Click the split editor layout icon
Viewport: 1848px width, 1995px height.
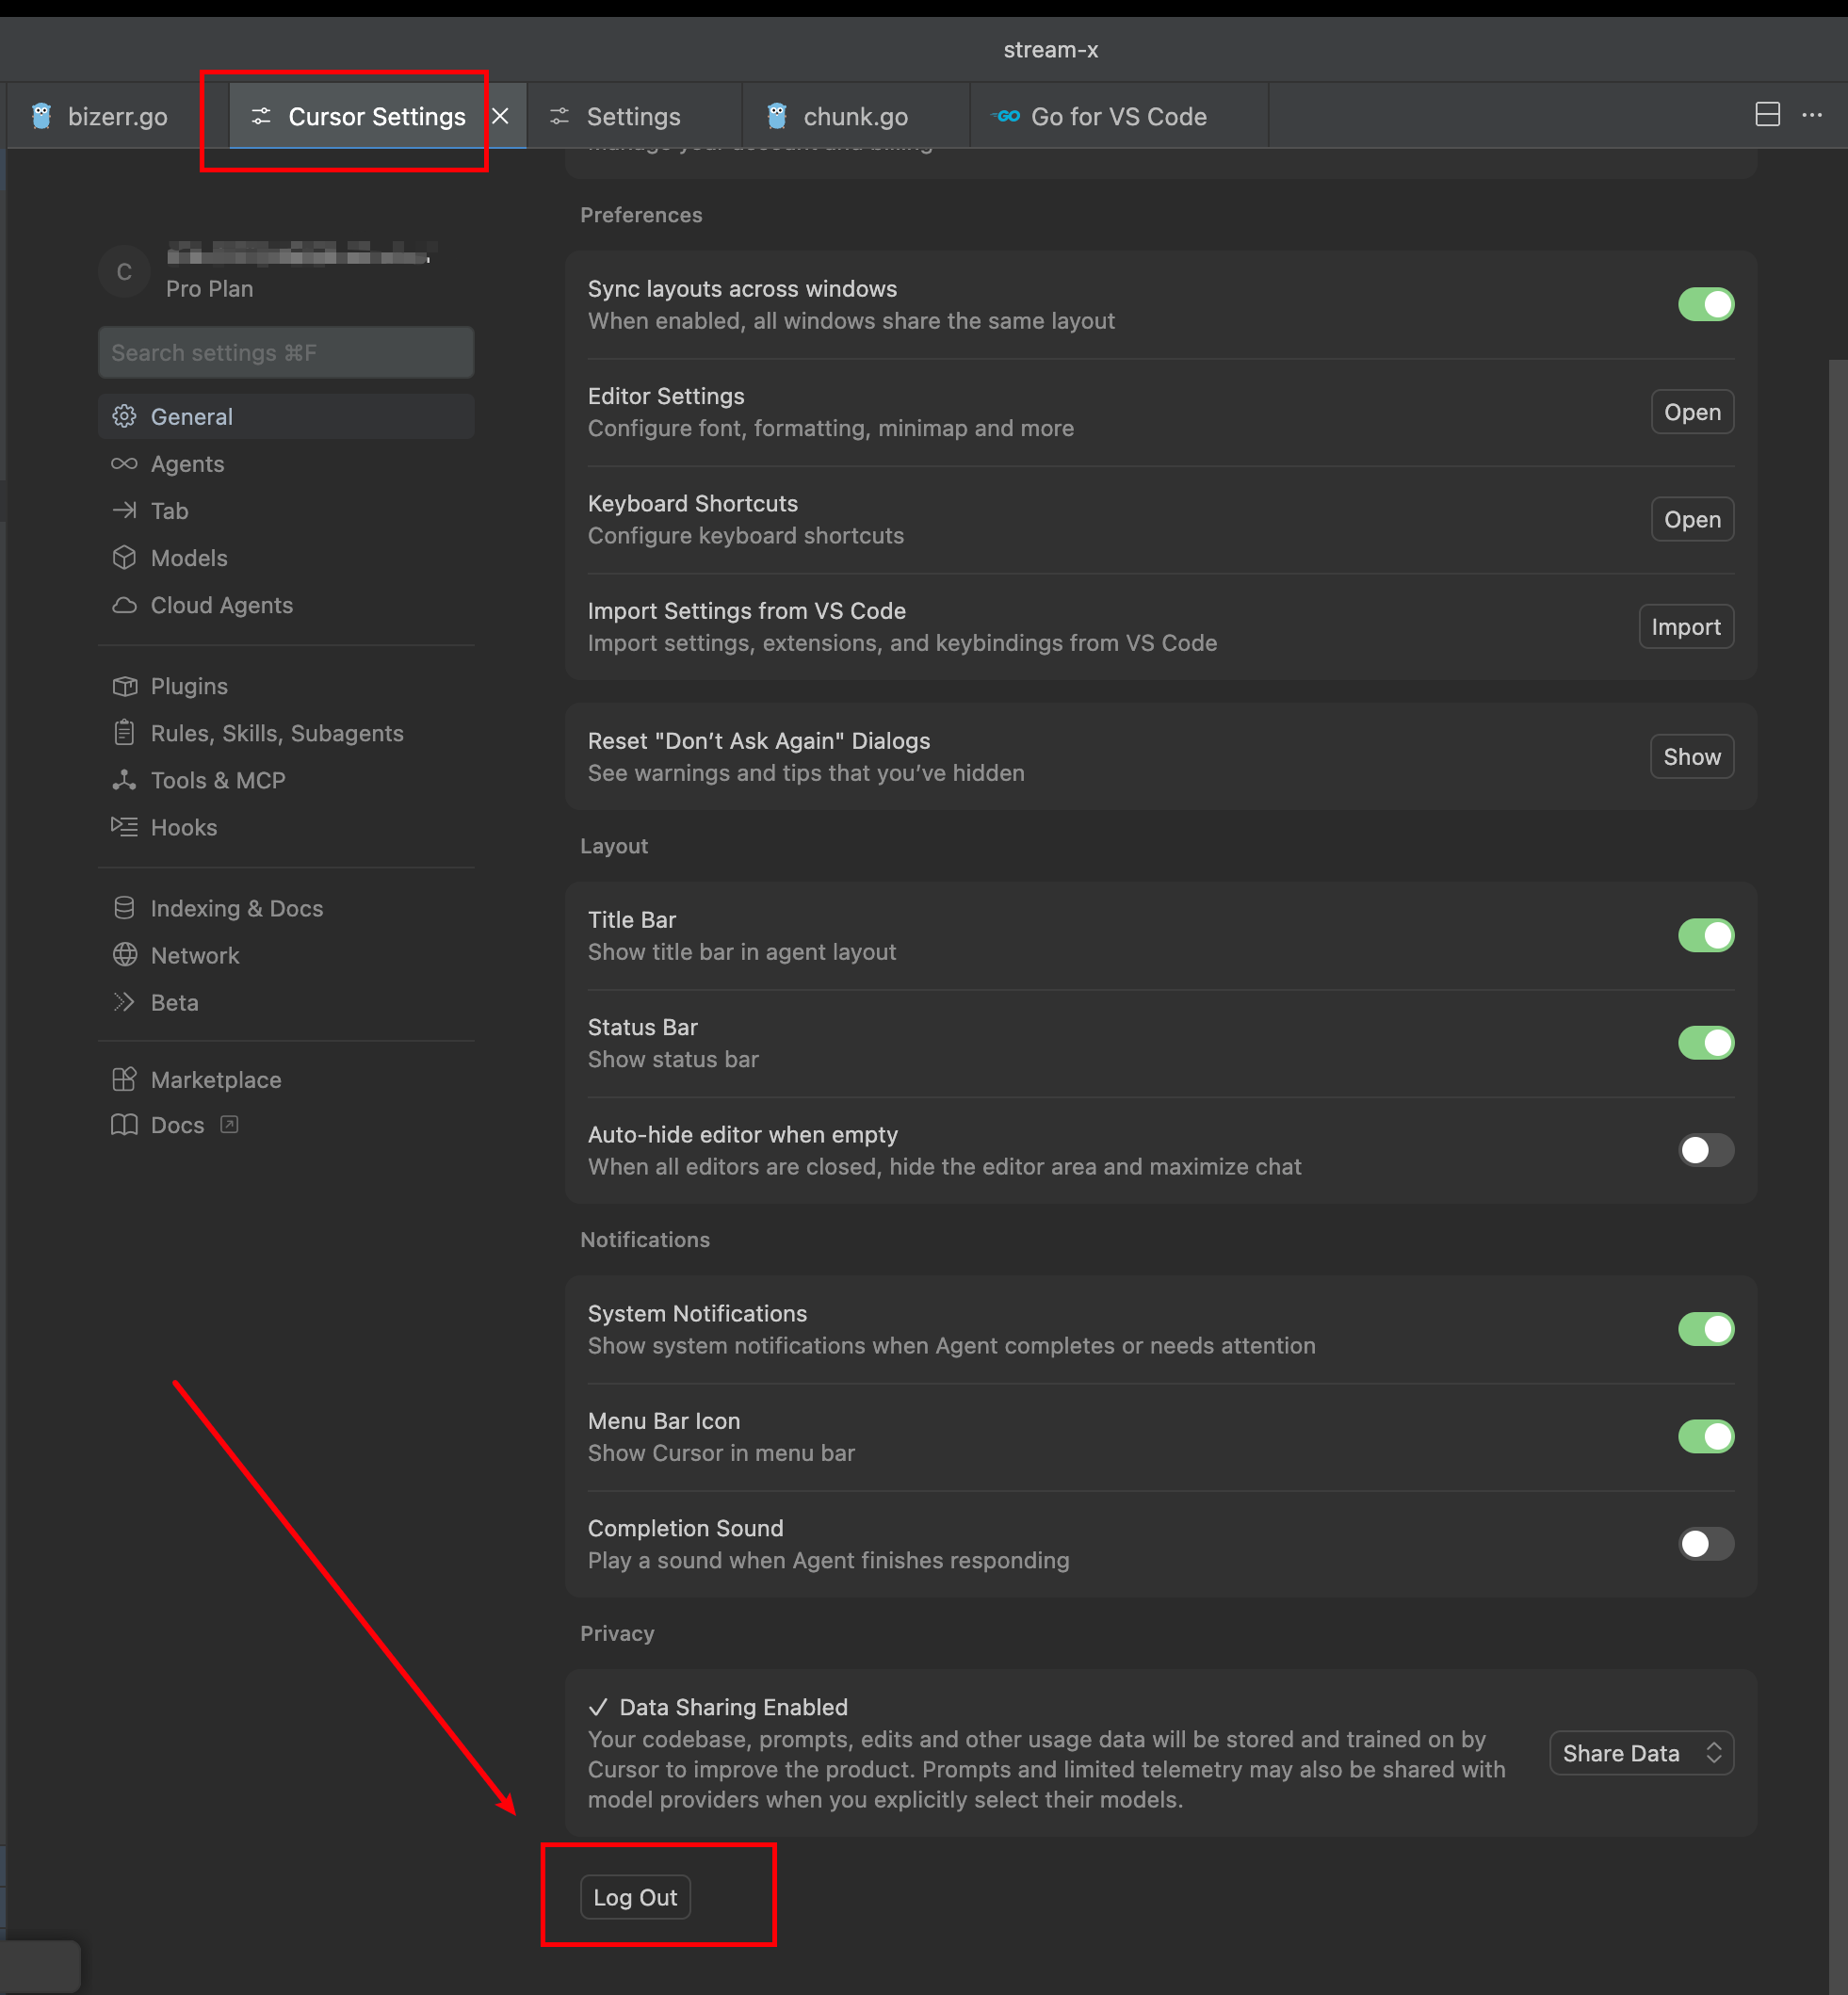[1767, 114]
